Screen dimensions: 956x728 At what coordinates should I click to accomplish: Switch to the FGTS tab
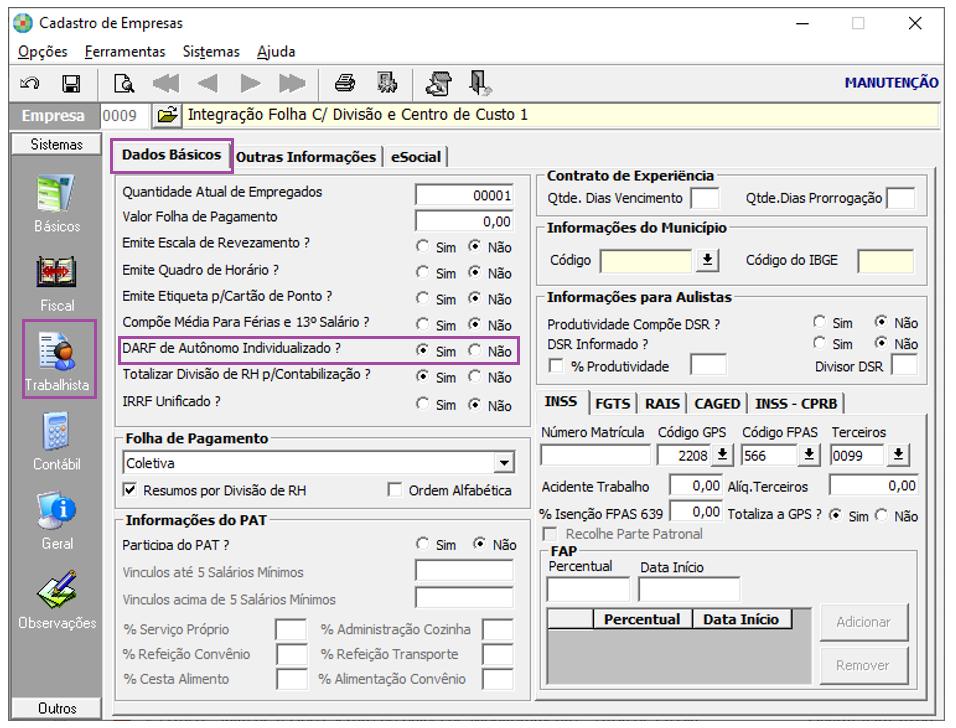(612, 404)
